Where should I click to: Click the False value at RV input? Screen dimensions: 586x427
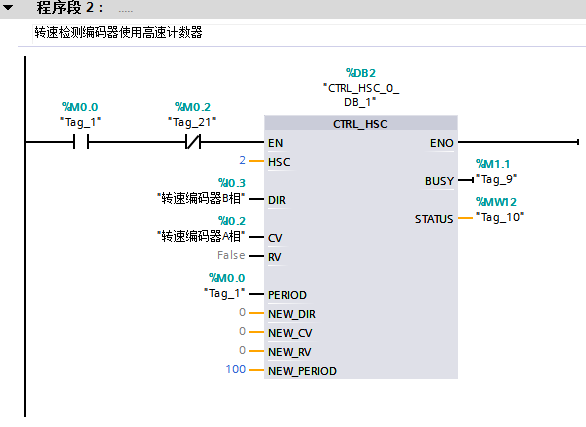pos(231,255)
